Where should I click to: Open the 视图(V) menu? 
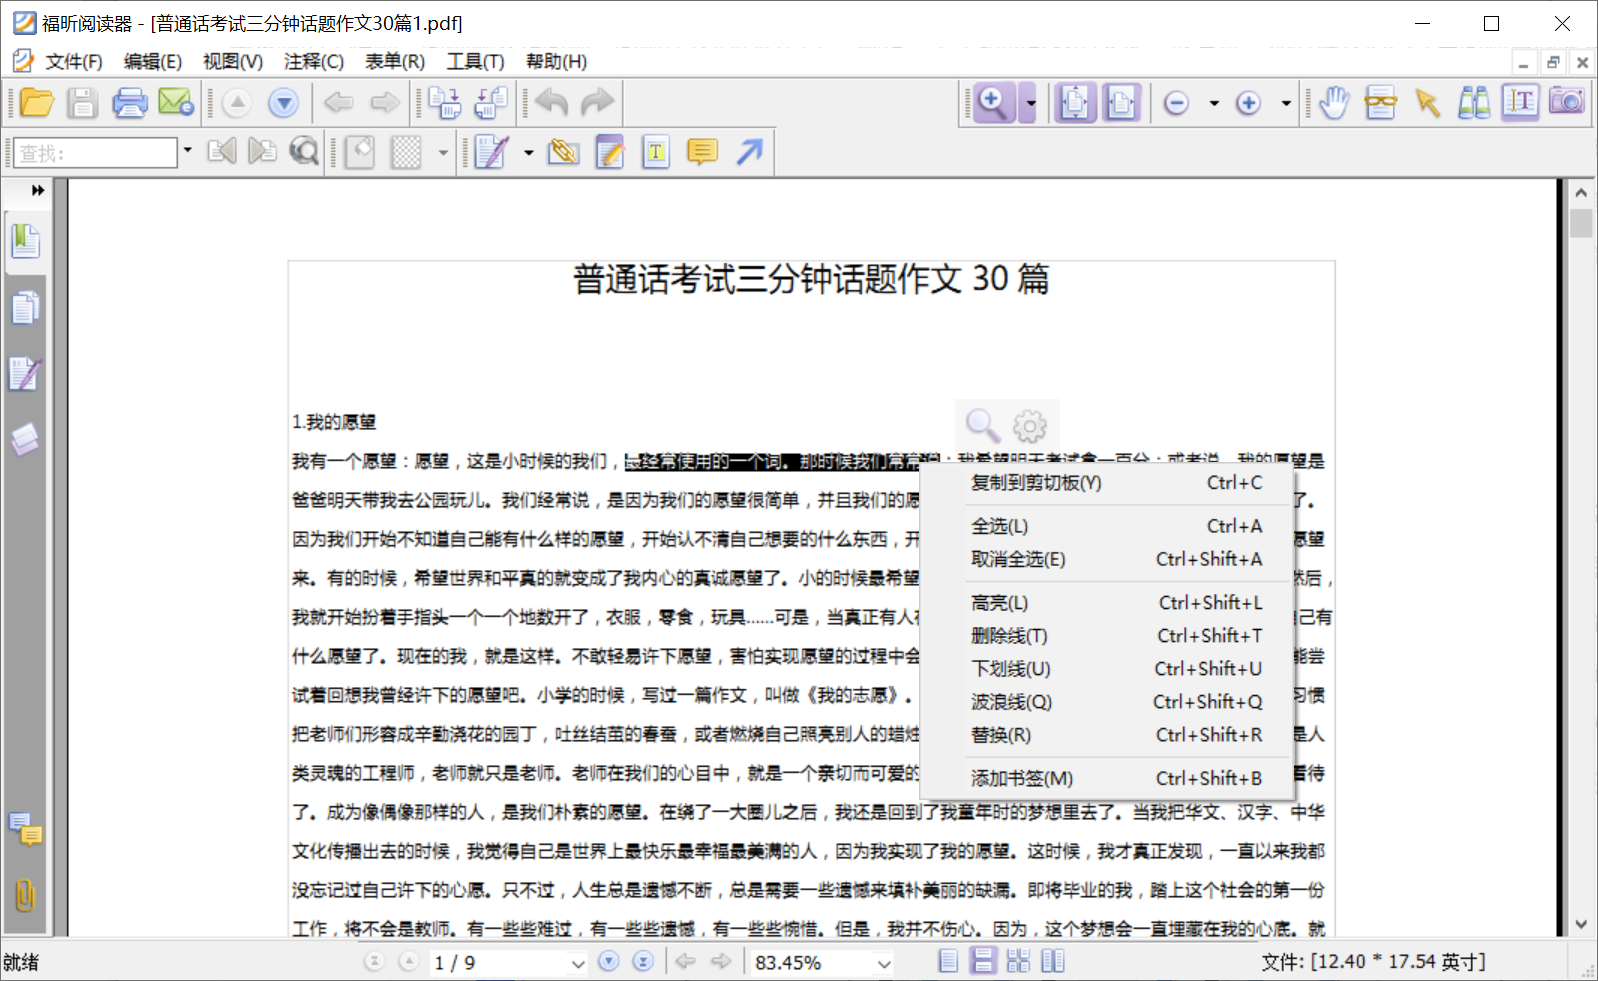(233, 62)
